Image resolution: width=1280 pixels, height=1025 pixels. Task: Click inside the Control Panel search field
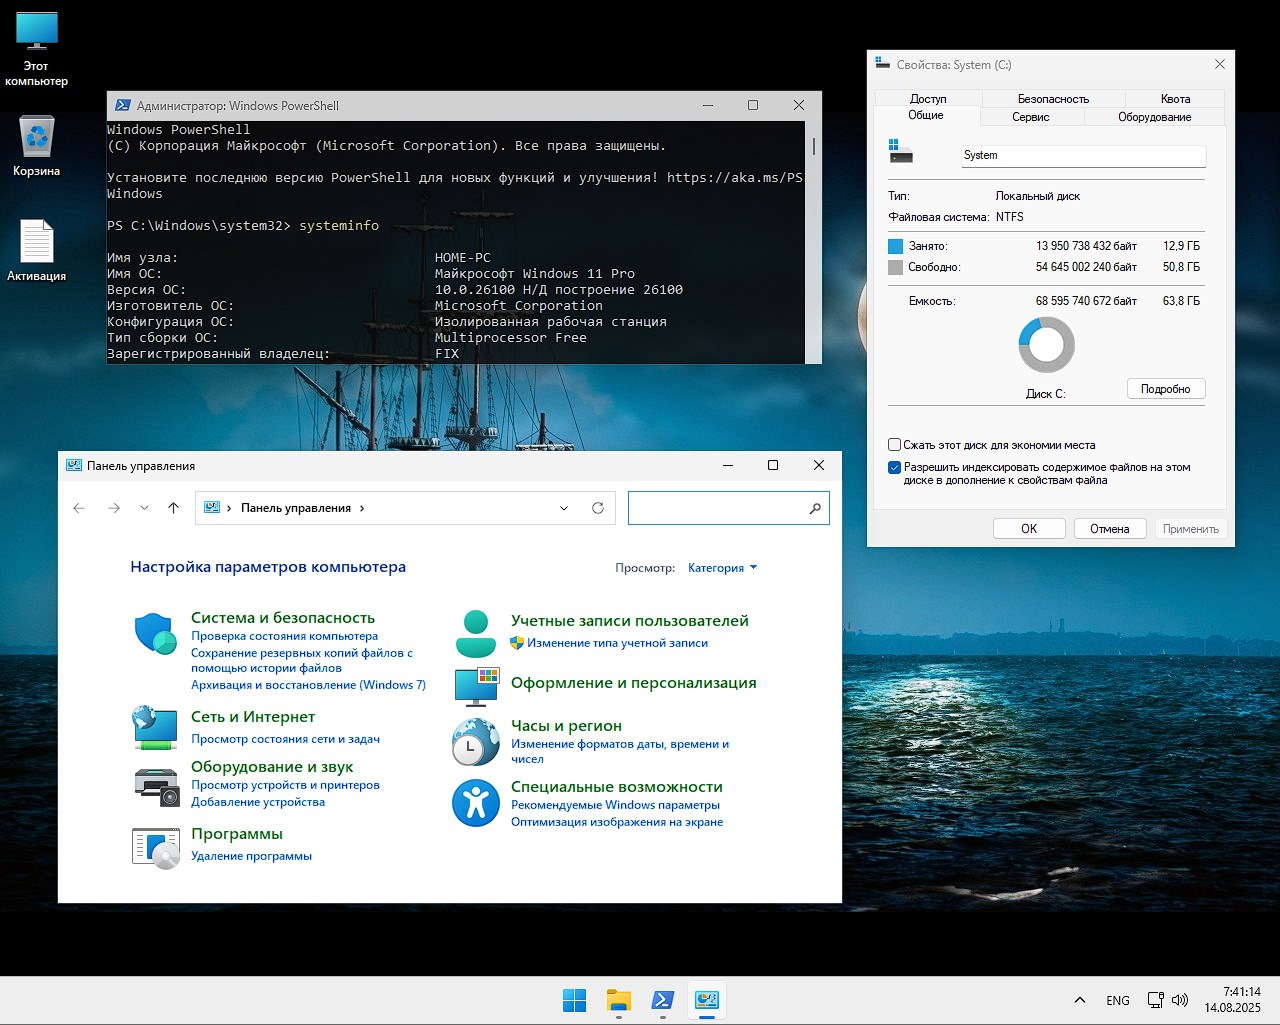point(720,508)
